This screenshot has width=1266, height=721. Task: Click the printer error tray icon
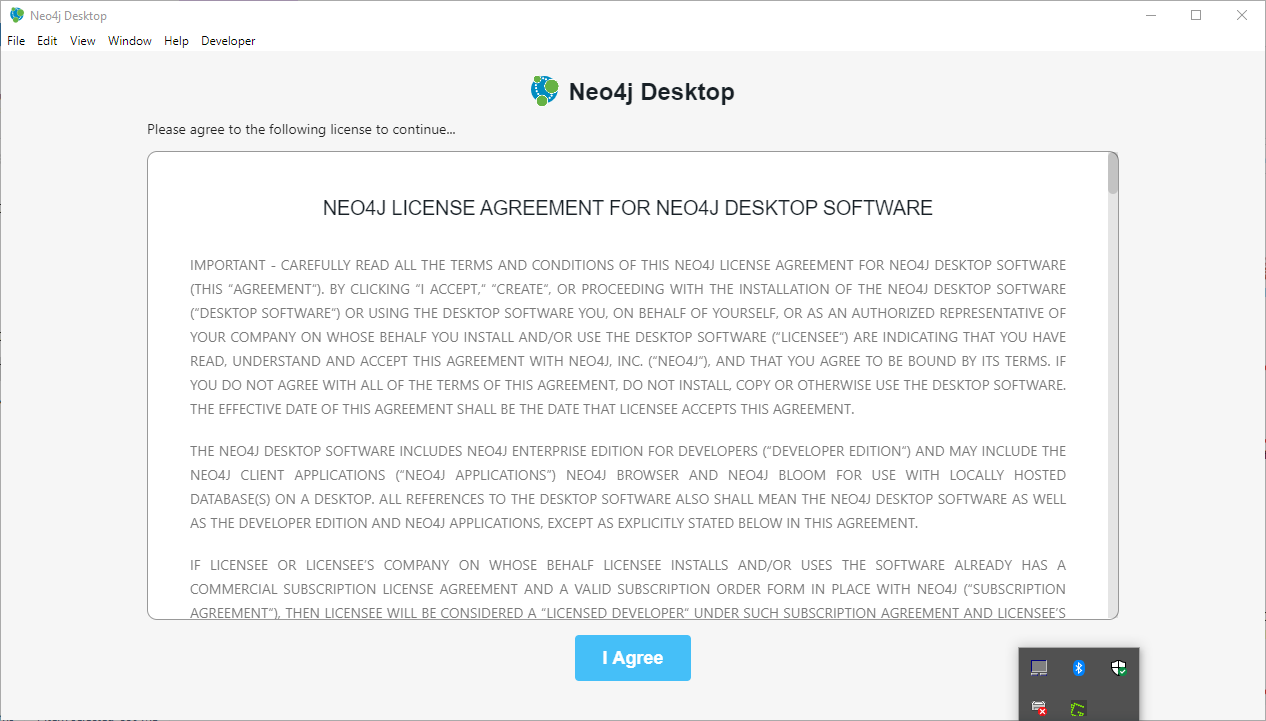[x=1039, y=708]
